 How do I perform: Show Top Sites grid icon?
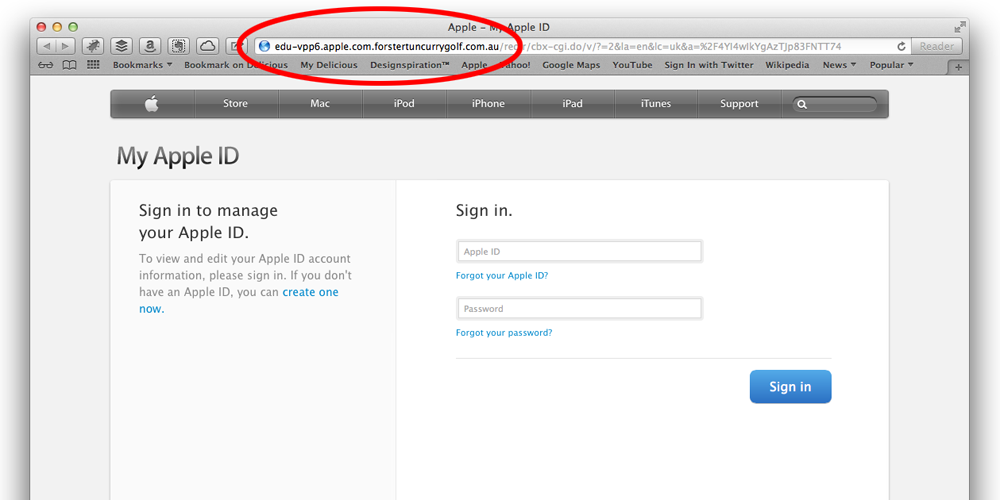[x=93, y=65]
